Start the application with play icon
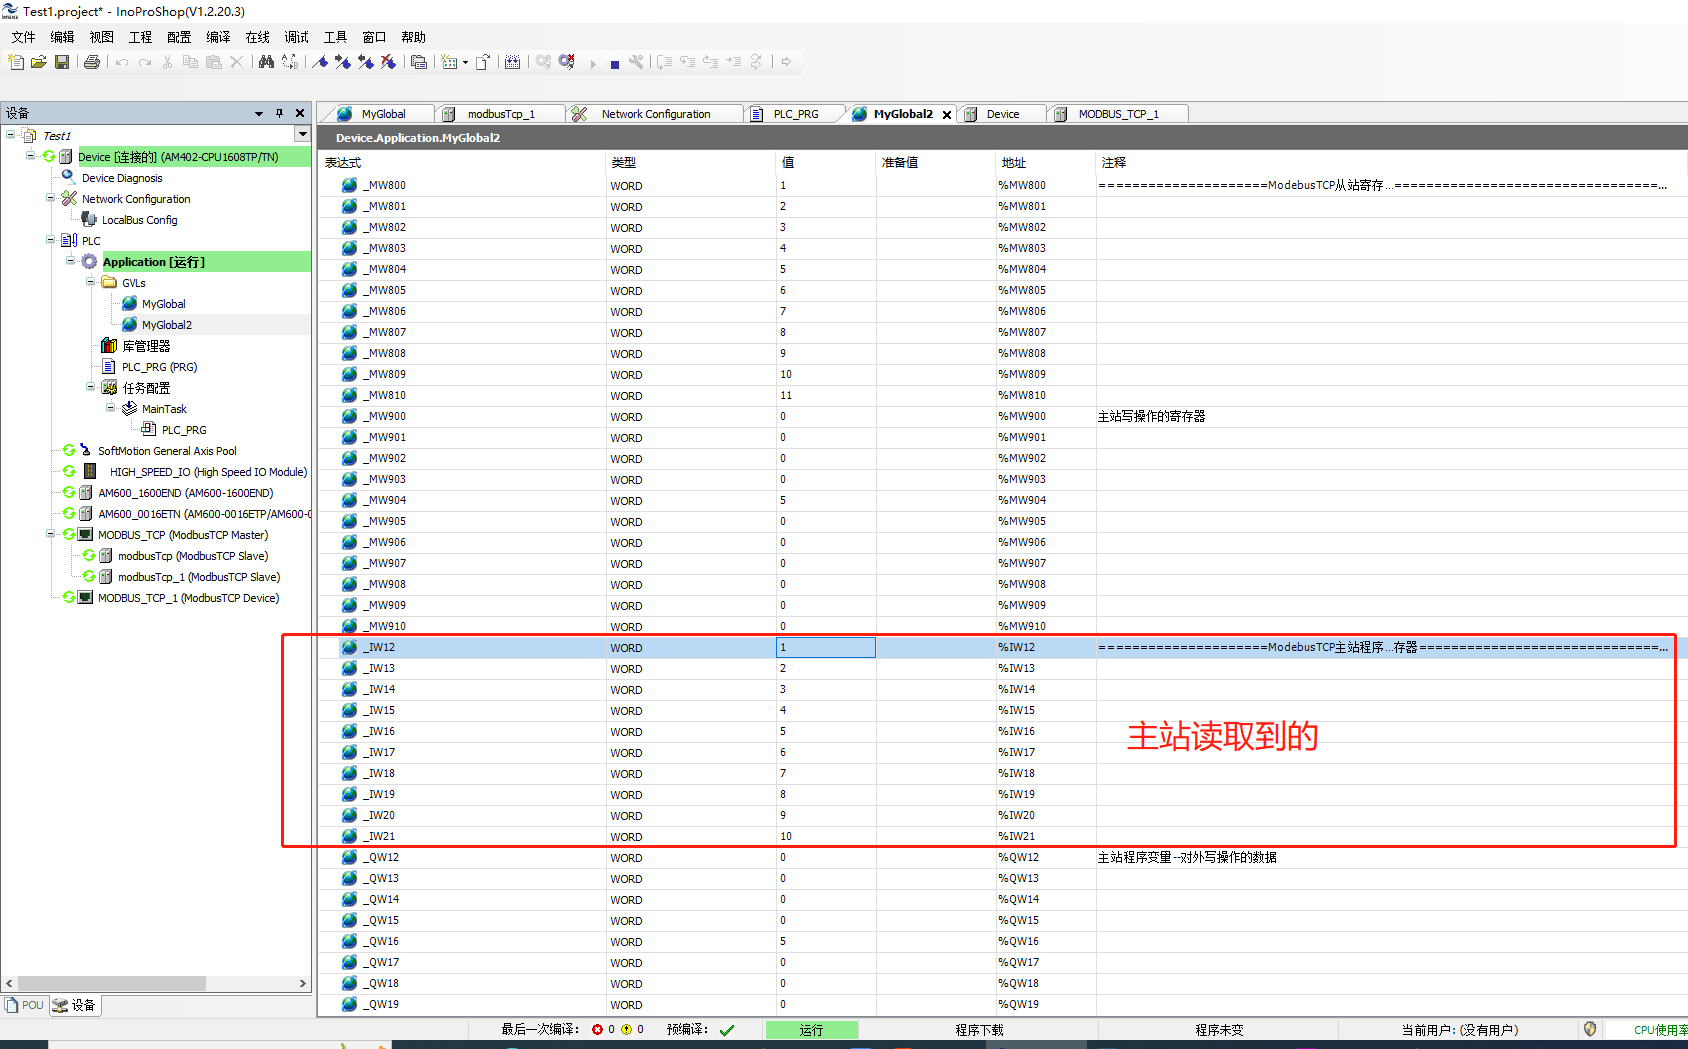This screenshot has width=1688, height=1049. (593, 64)
